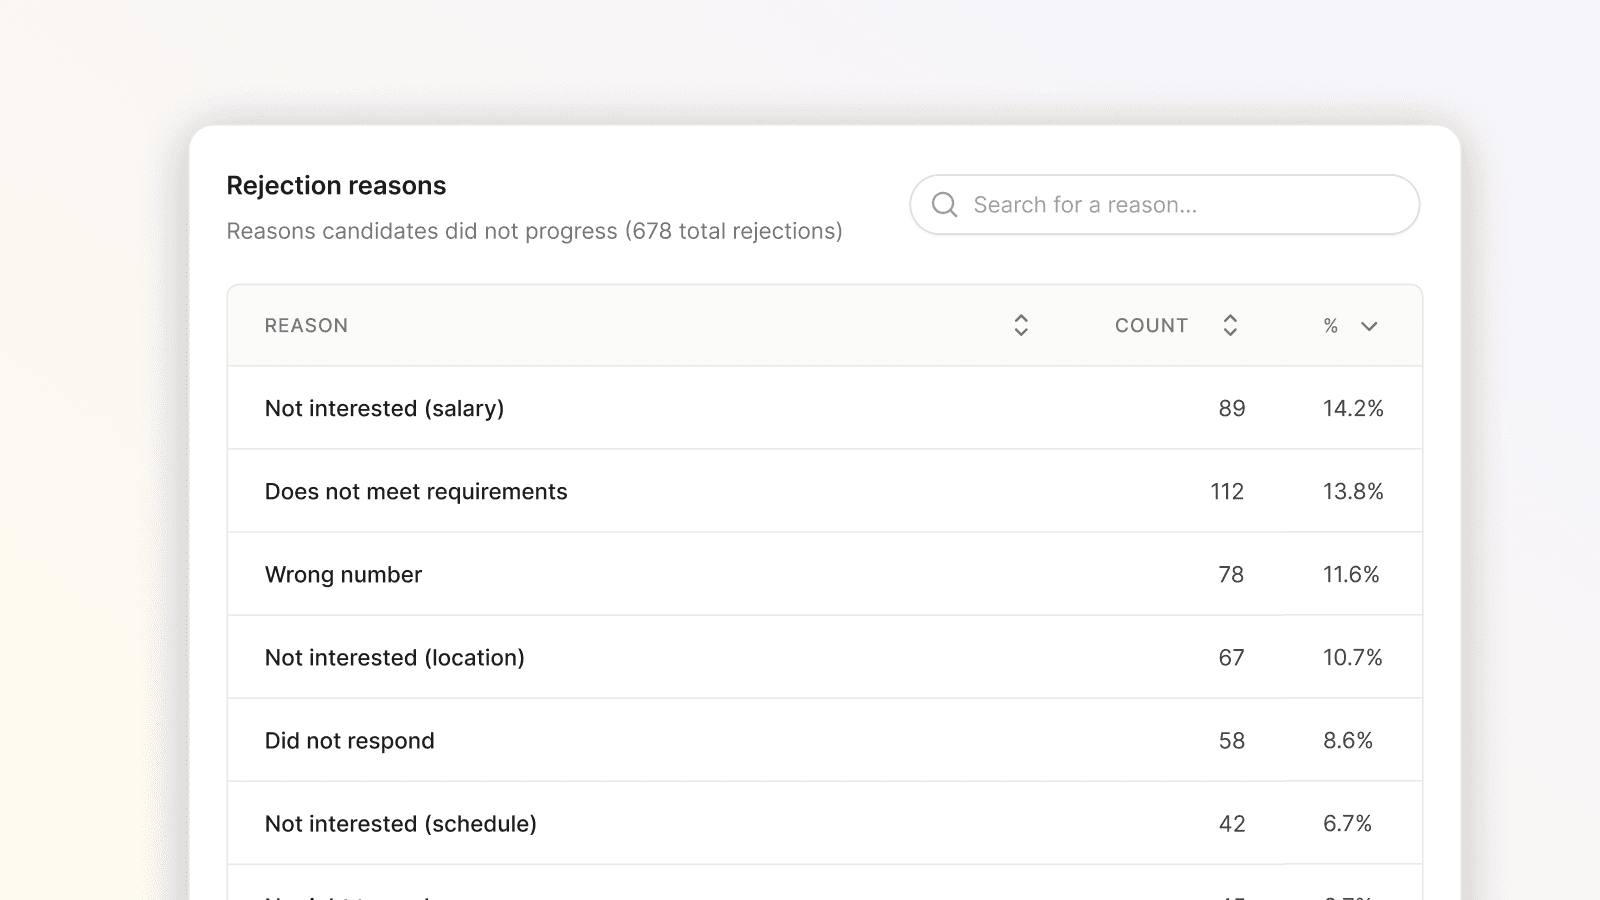Select the 'Not interested (schedule)' row
1600x900 pixels.
point(825,823)
